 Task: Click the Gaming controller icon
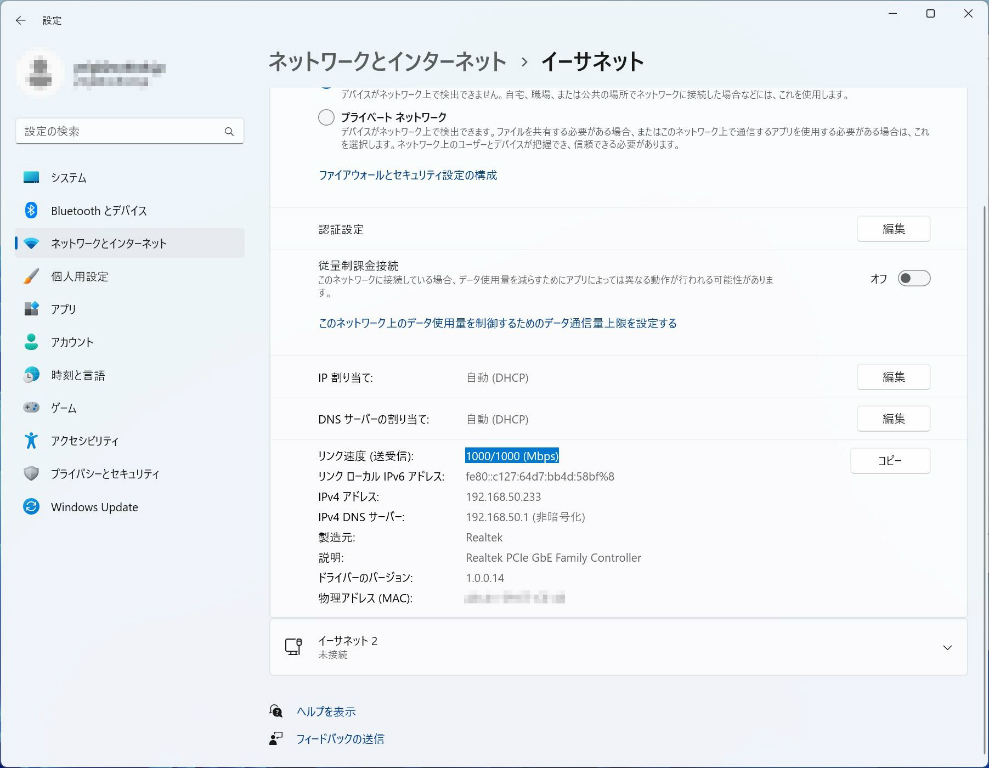click(x=31, y=408)
